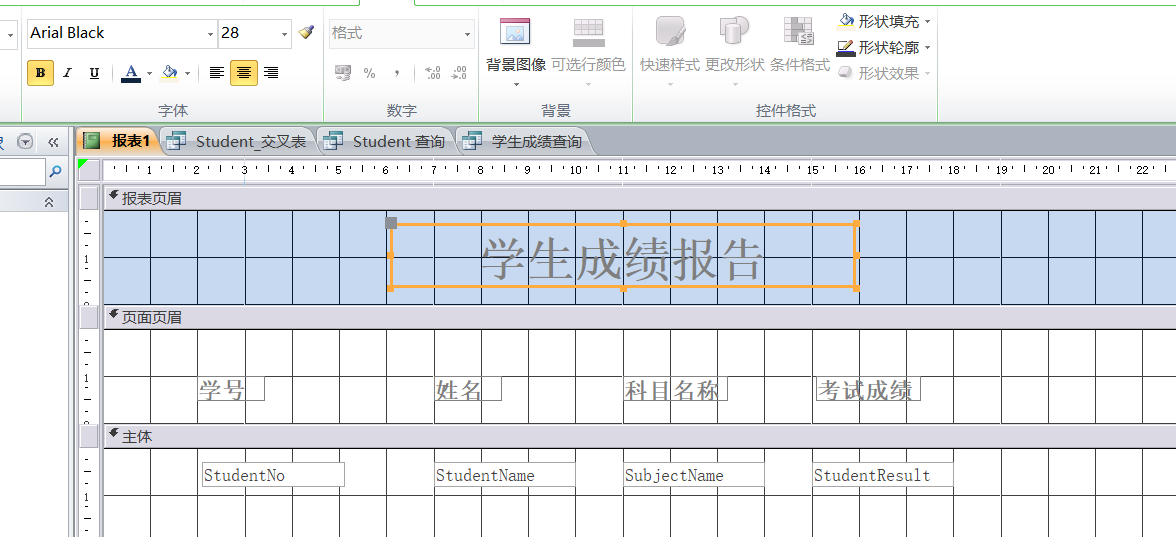Toggle Underline formatting
This screenshot has width=1176, height=537.
pyautogui.click(x=94, y=73)
